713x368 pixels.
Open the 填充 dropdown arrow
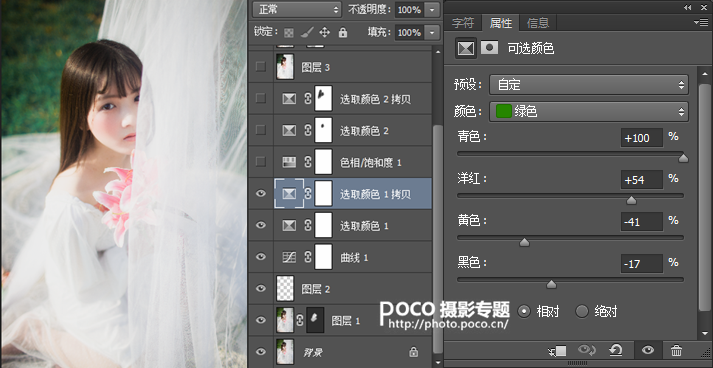tap(432, 33)
